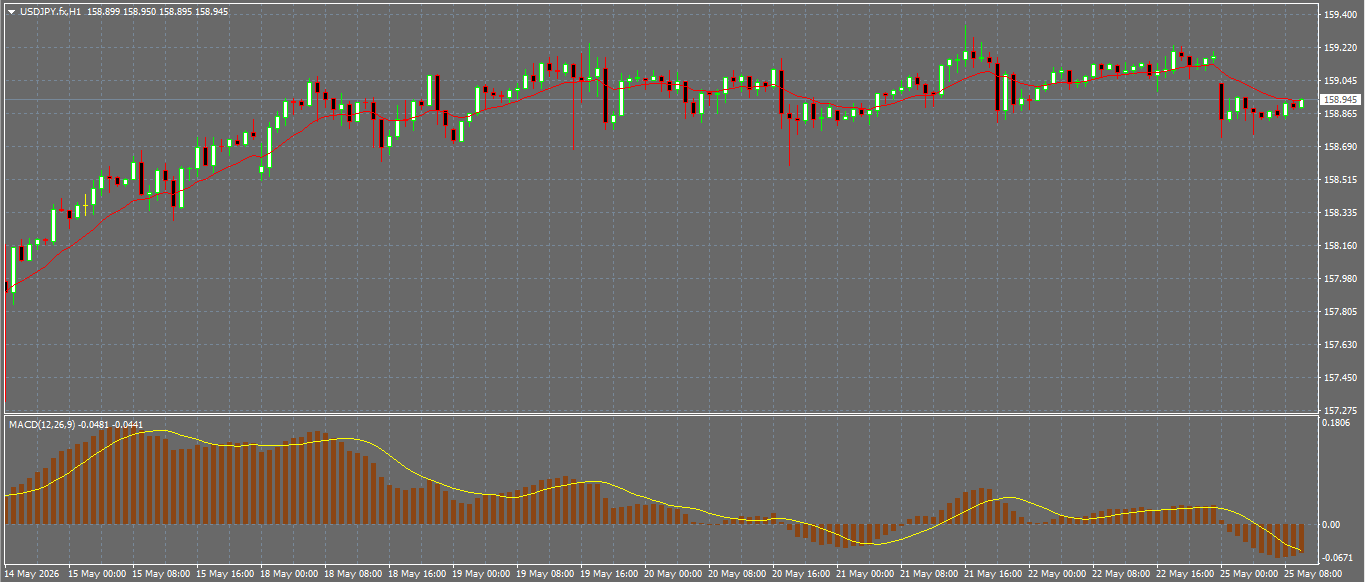The height and width of the screenshot is (582, 1366).
Task: Click the 18 May 16:00 time label
Action: [x=416, y=575]
